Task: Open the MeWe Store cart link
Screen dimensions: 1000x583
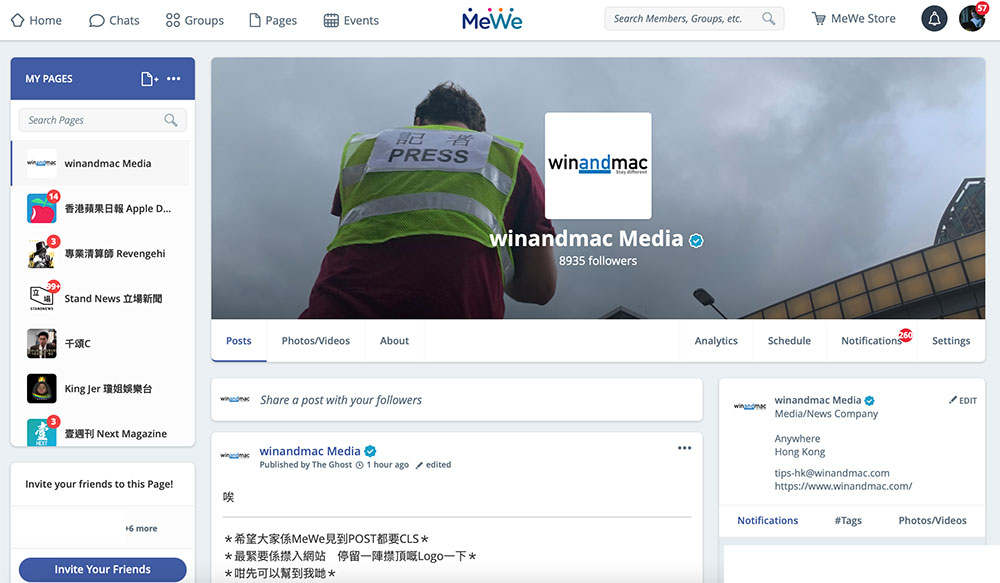Action: (x=853, y=19)
